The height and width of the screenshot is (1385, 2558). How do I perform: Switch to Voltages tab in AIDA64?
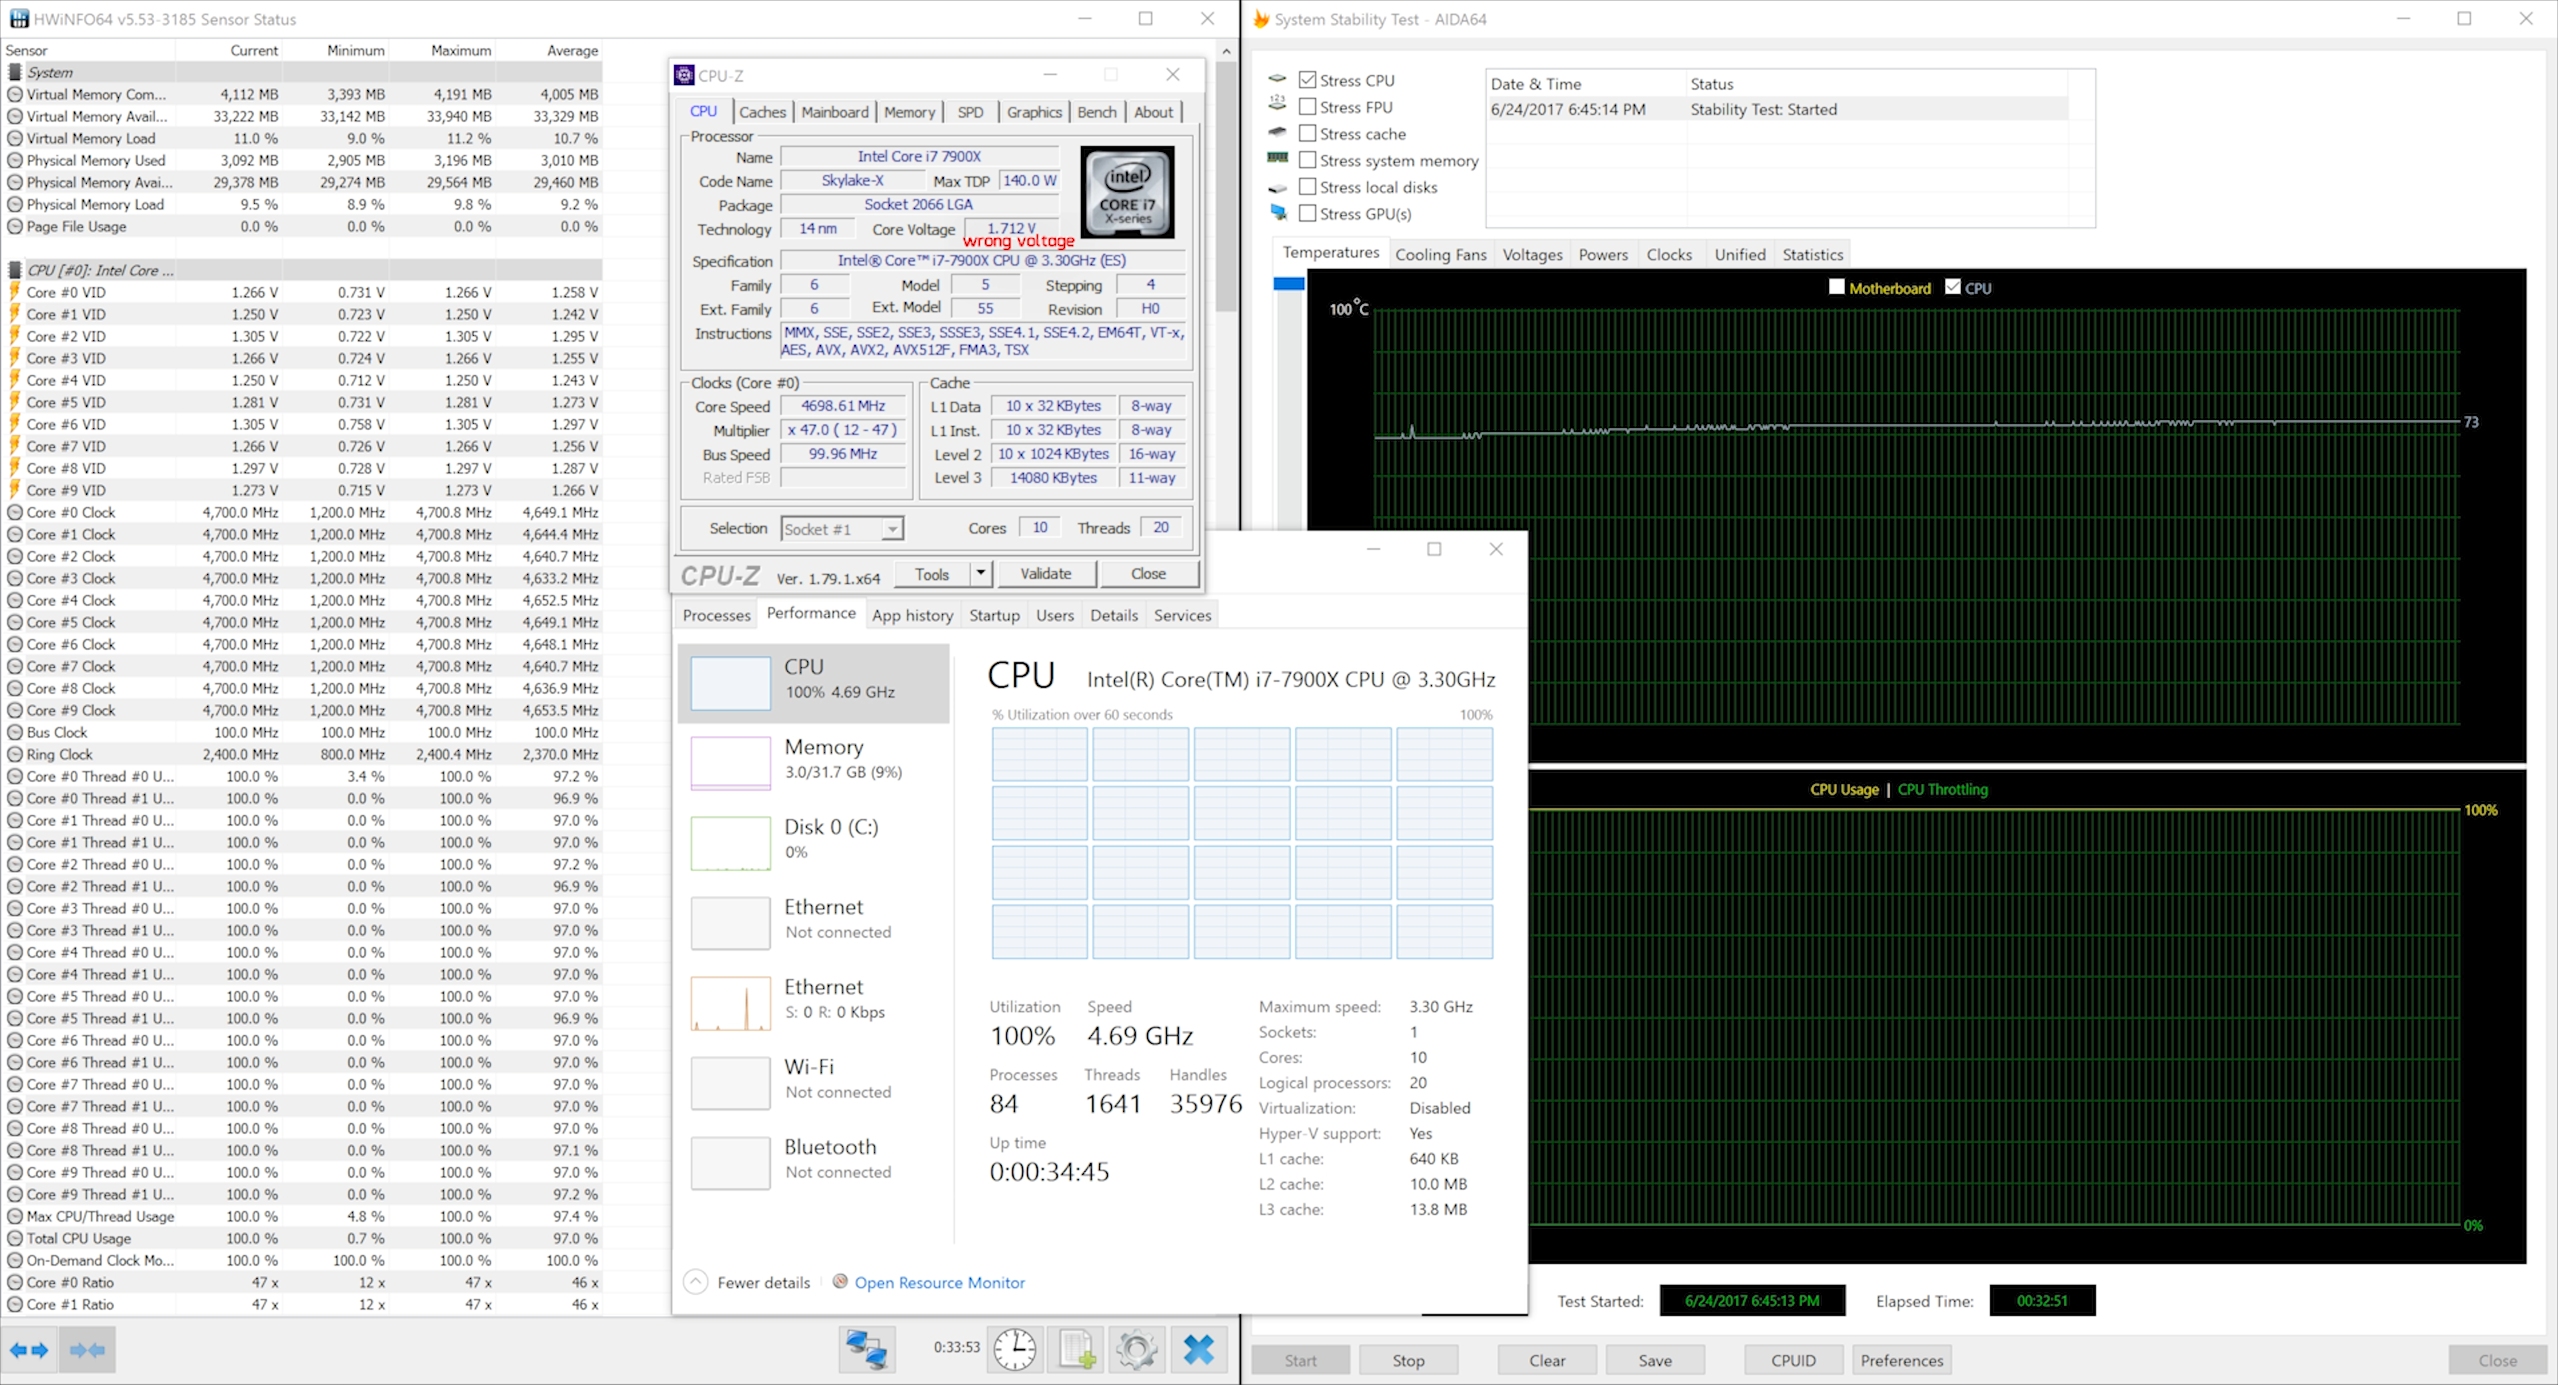(x=1532, y=254)
